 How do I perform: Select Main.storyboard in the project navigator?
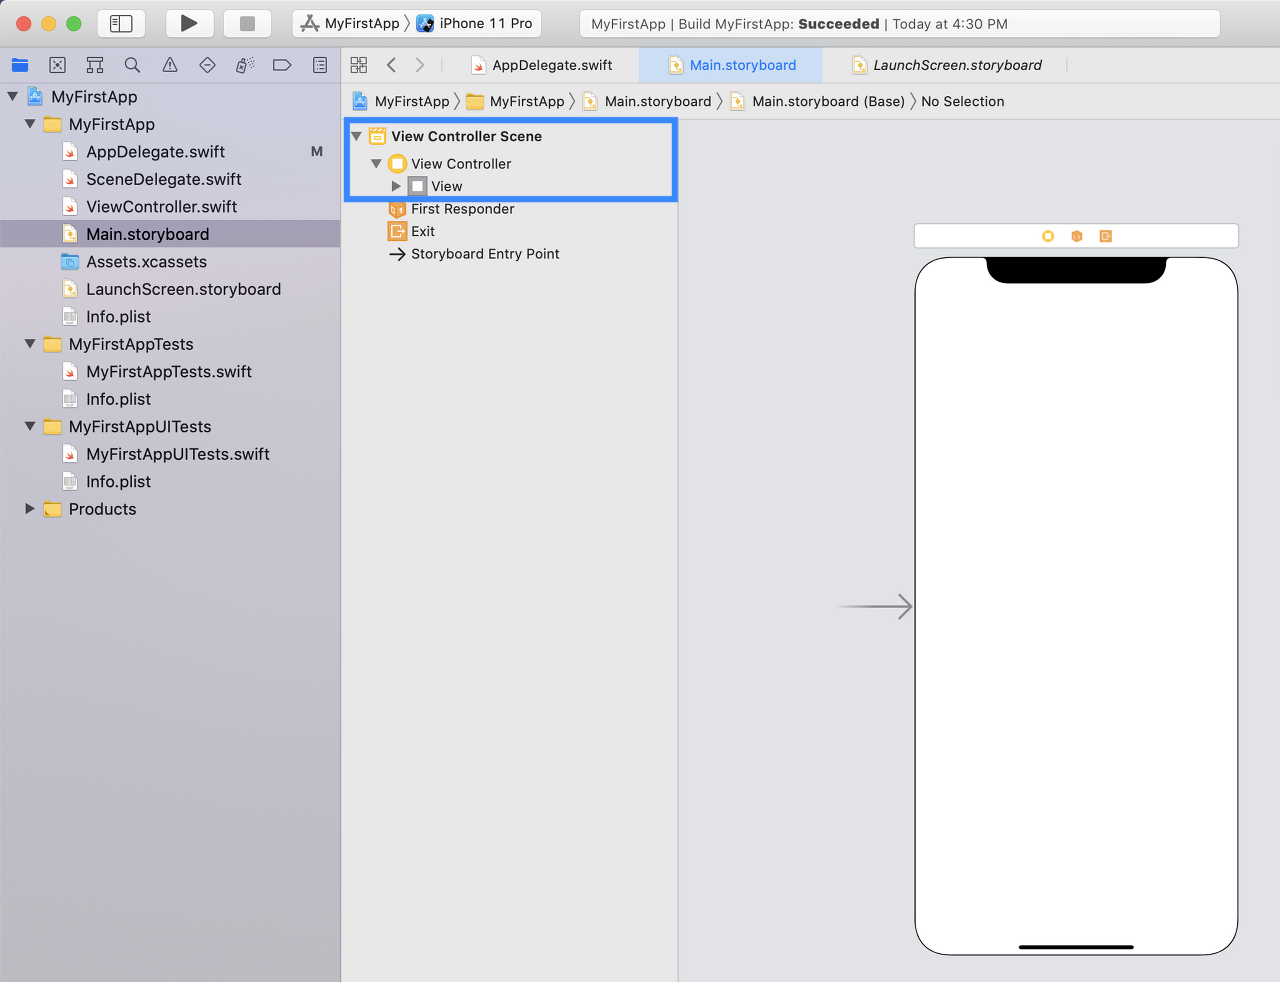pos(170,234)
